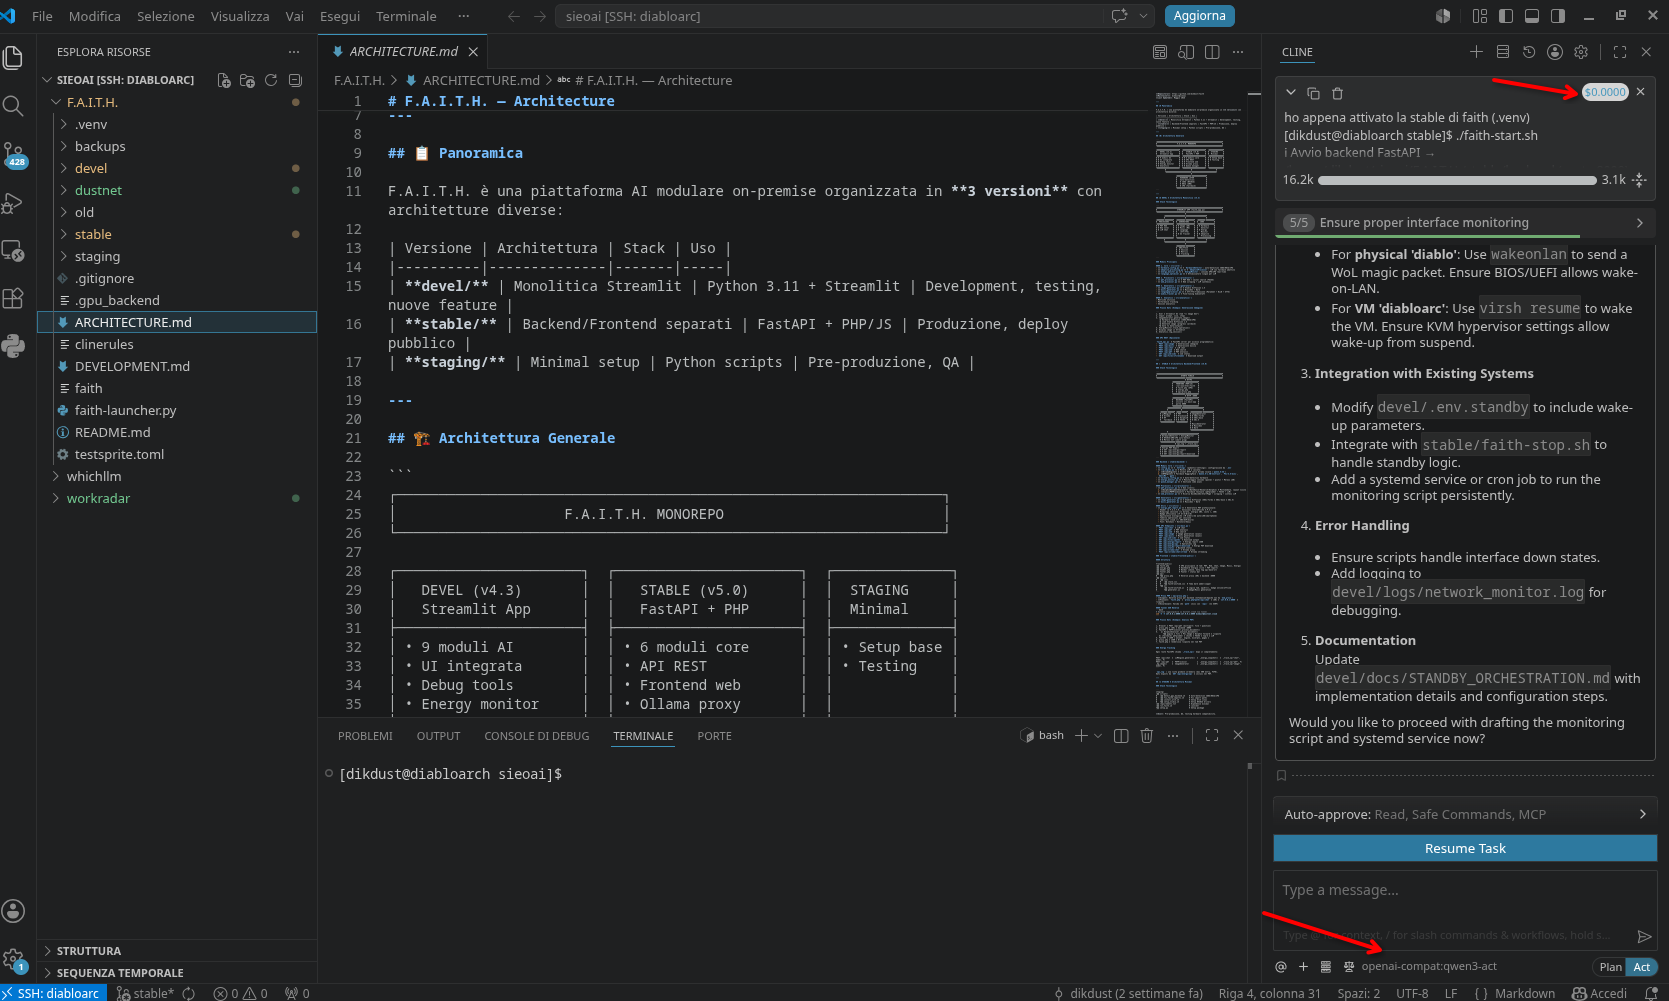This screenshot has height=1001, width=1669.
Task: Open Cline settings gear
Action: tap(1581, 52)
